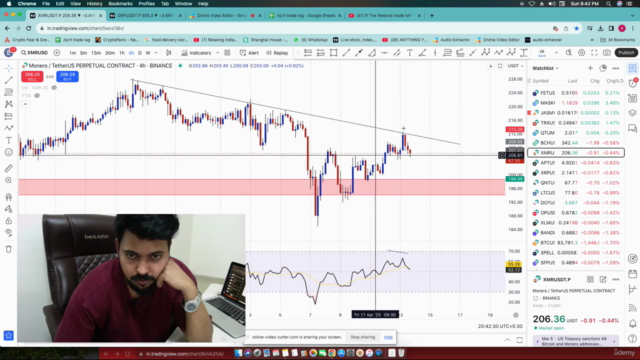This screenshot has height=360, width=640.
Task: Toggle the Replay mode button
Action: 277,53
